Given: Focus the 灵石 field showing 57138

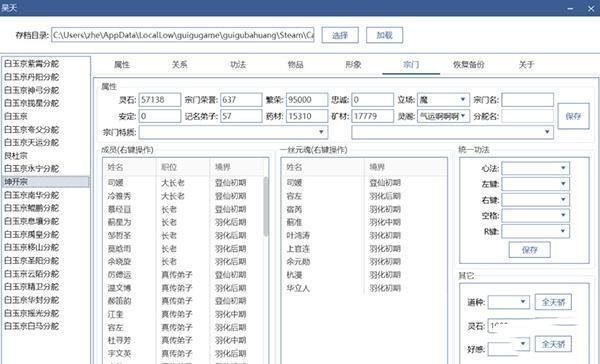Looking at the screenshot, I should click(160, 100).
